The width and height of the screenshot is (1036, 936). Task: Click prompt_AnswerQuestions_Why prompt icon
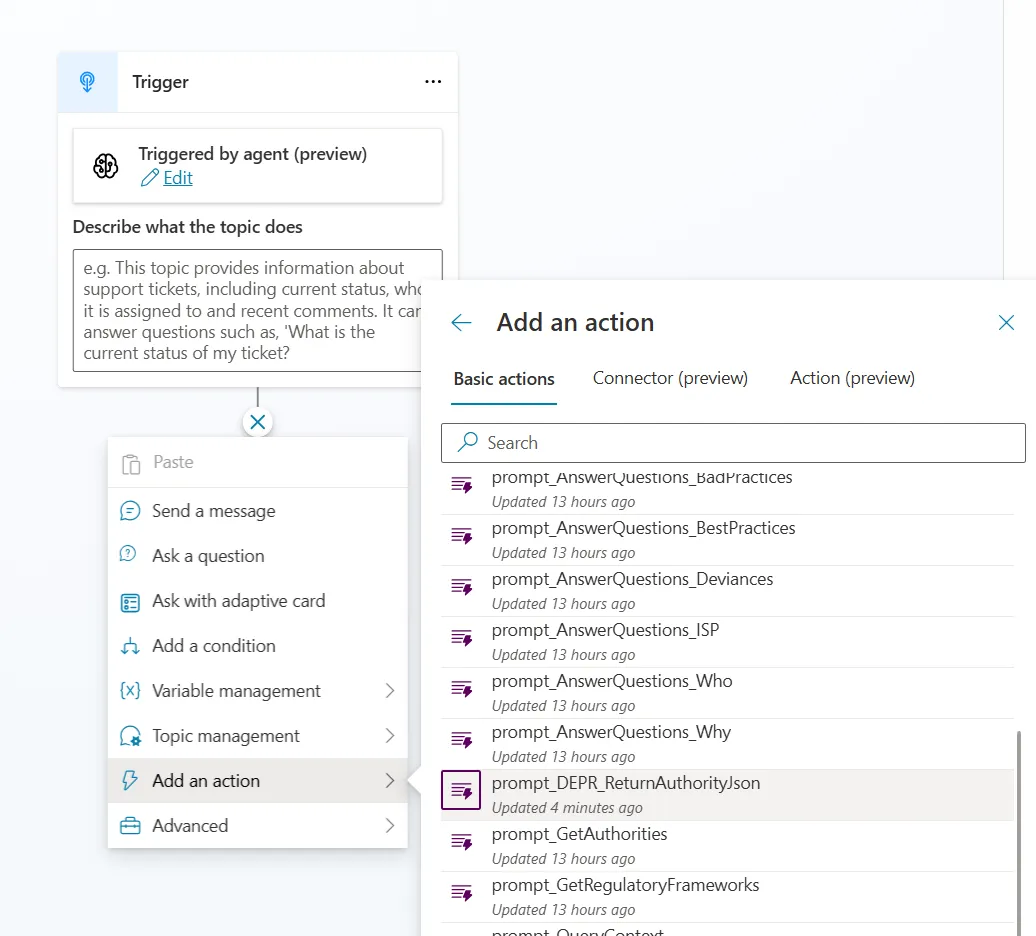pos(462,739)
